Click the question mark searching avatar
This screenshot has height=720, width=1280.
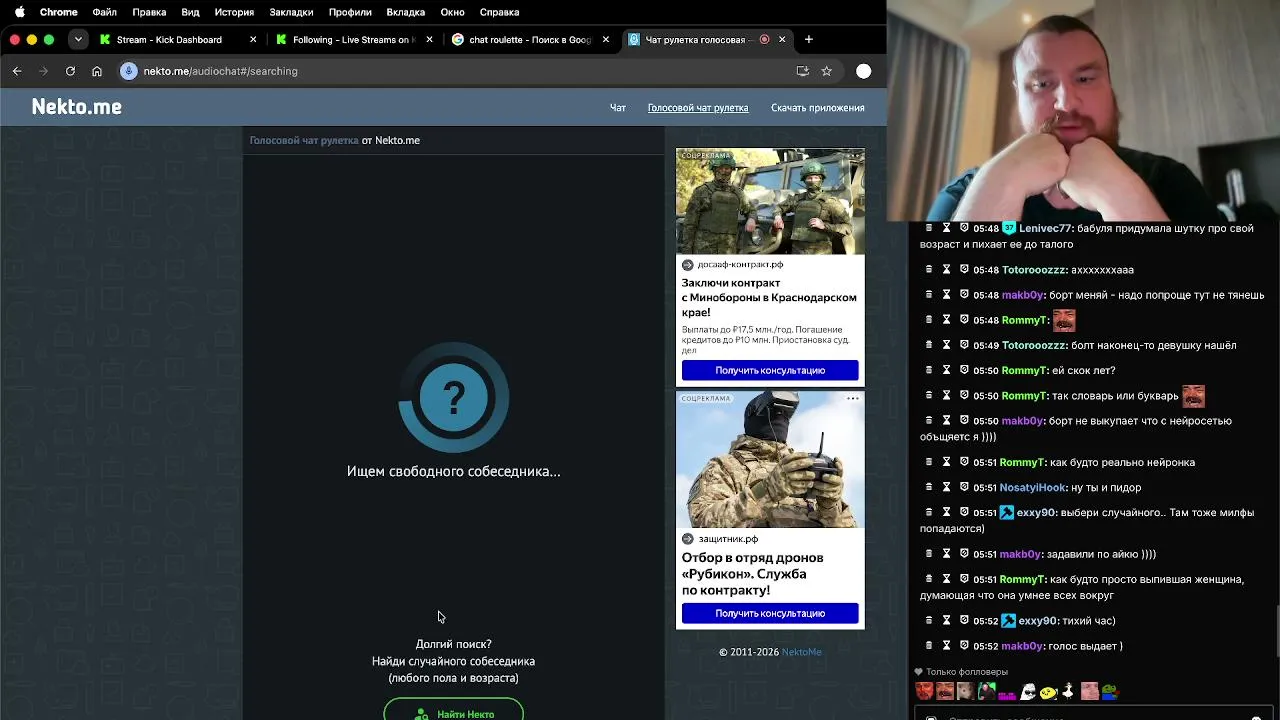coord(454,398)
